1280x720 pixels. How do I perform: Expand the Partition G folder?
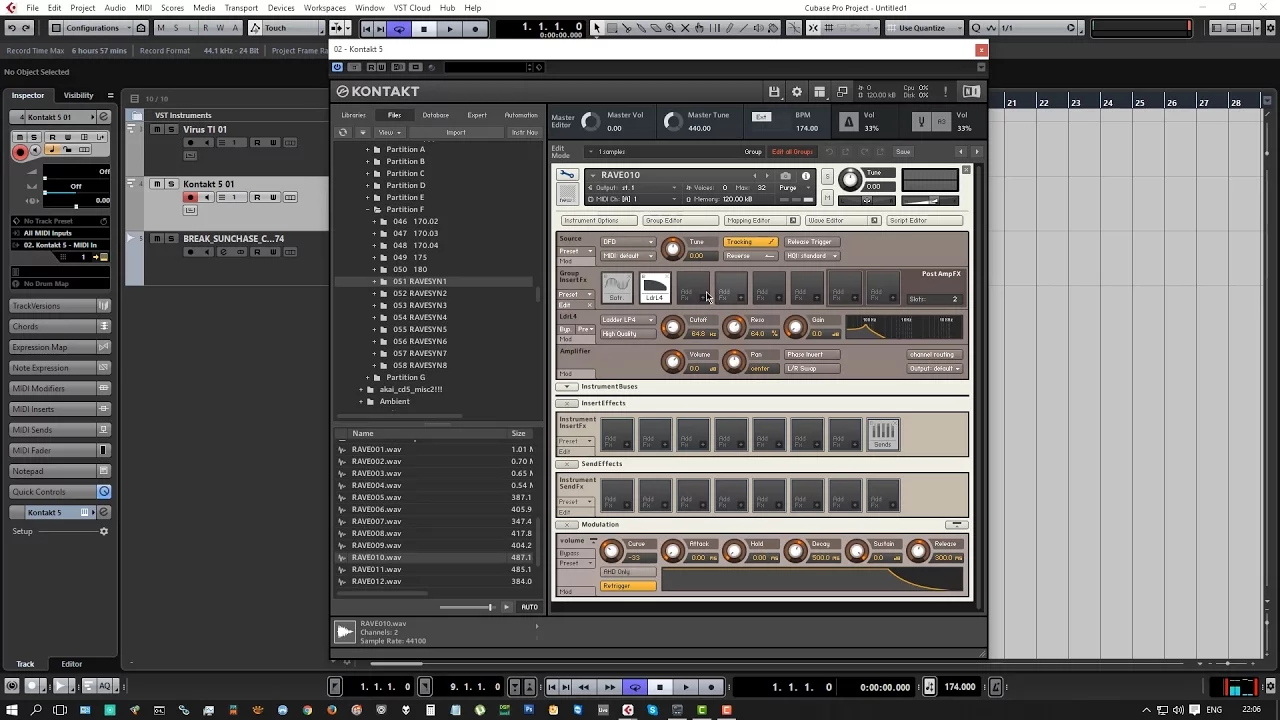[367, 377]
